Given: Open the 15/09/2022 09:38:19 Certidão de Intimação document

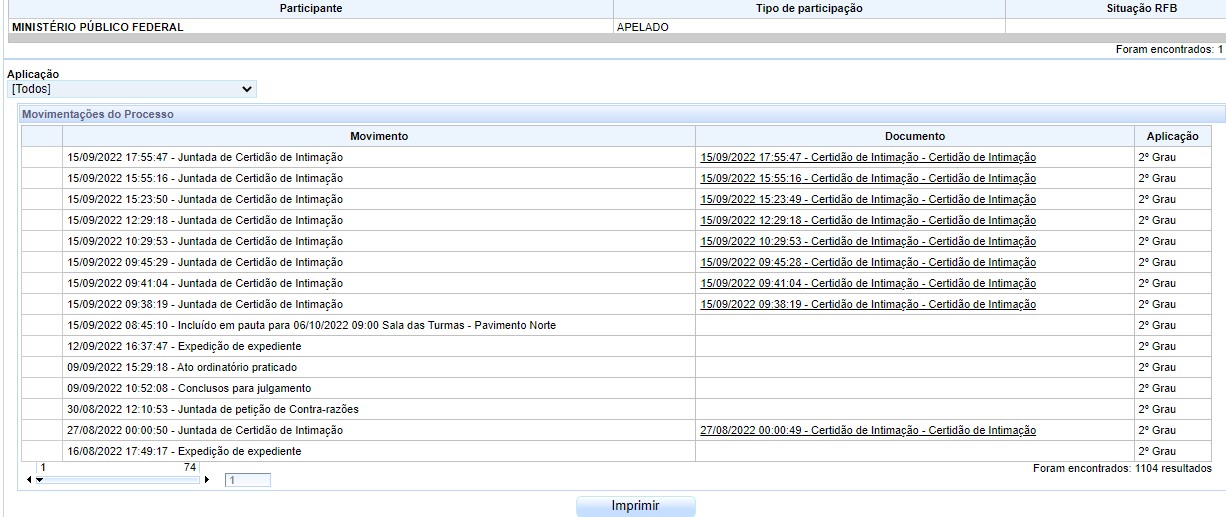Looking at the screenshot, I should pos(868,305).
